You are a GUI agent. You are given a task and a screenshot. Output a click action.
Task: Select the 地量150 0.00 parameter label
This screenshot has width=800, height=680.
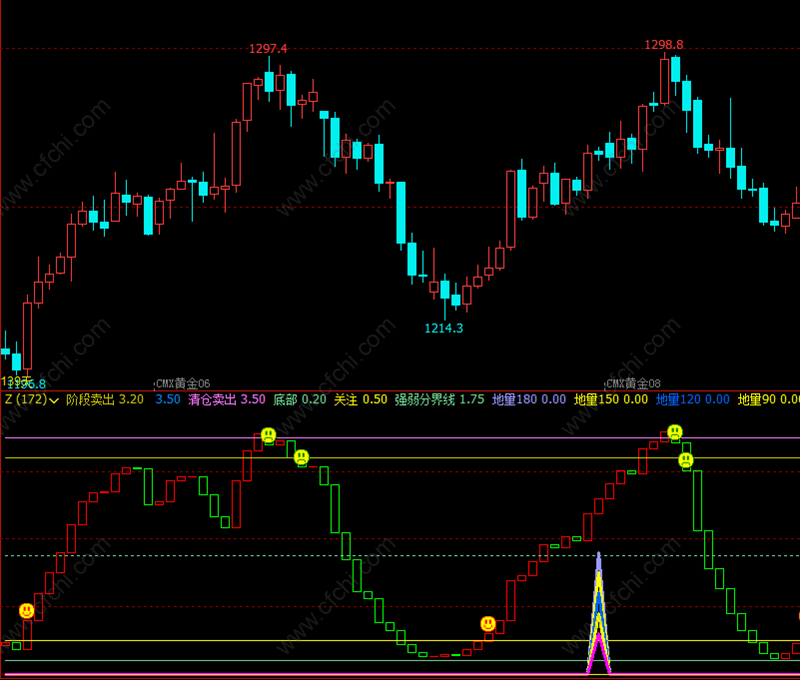(x=611, y=399)
